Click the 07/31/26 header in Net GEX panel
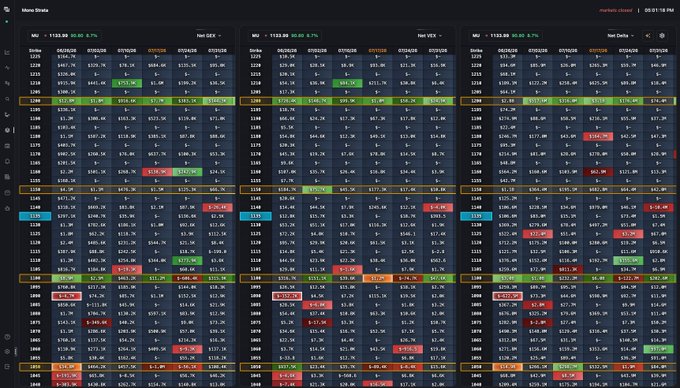Viewport: 680px width, 388px height. coord(217,51)
